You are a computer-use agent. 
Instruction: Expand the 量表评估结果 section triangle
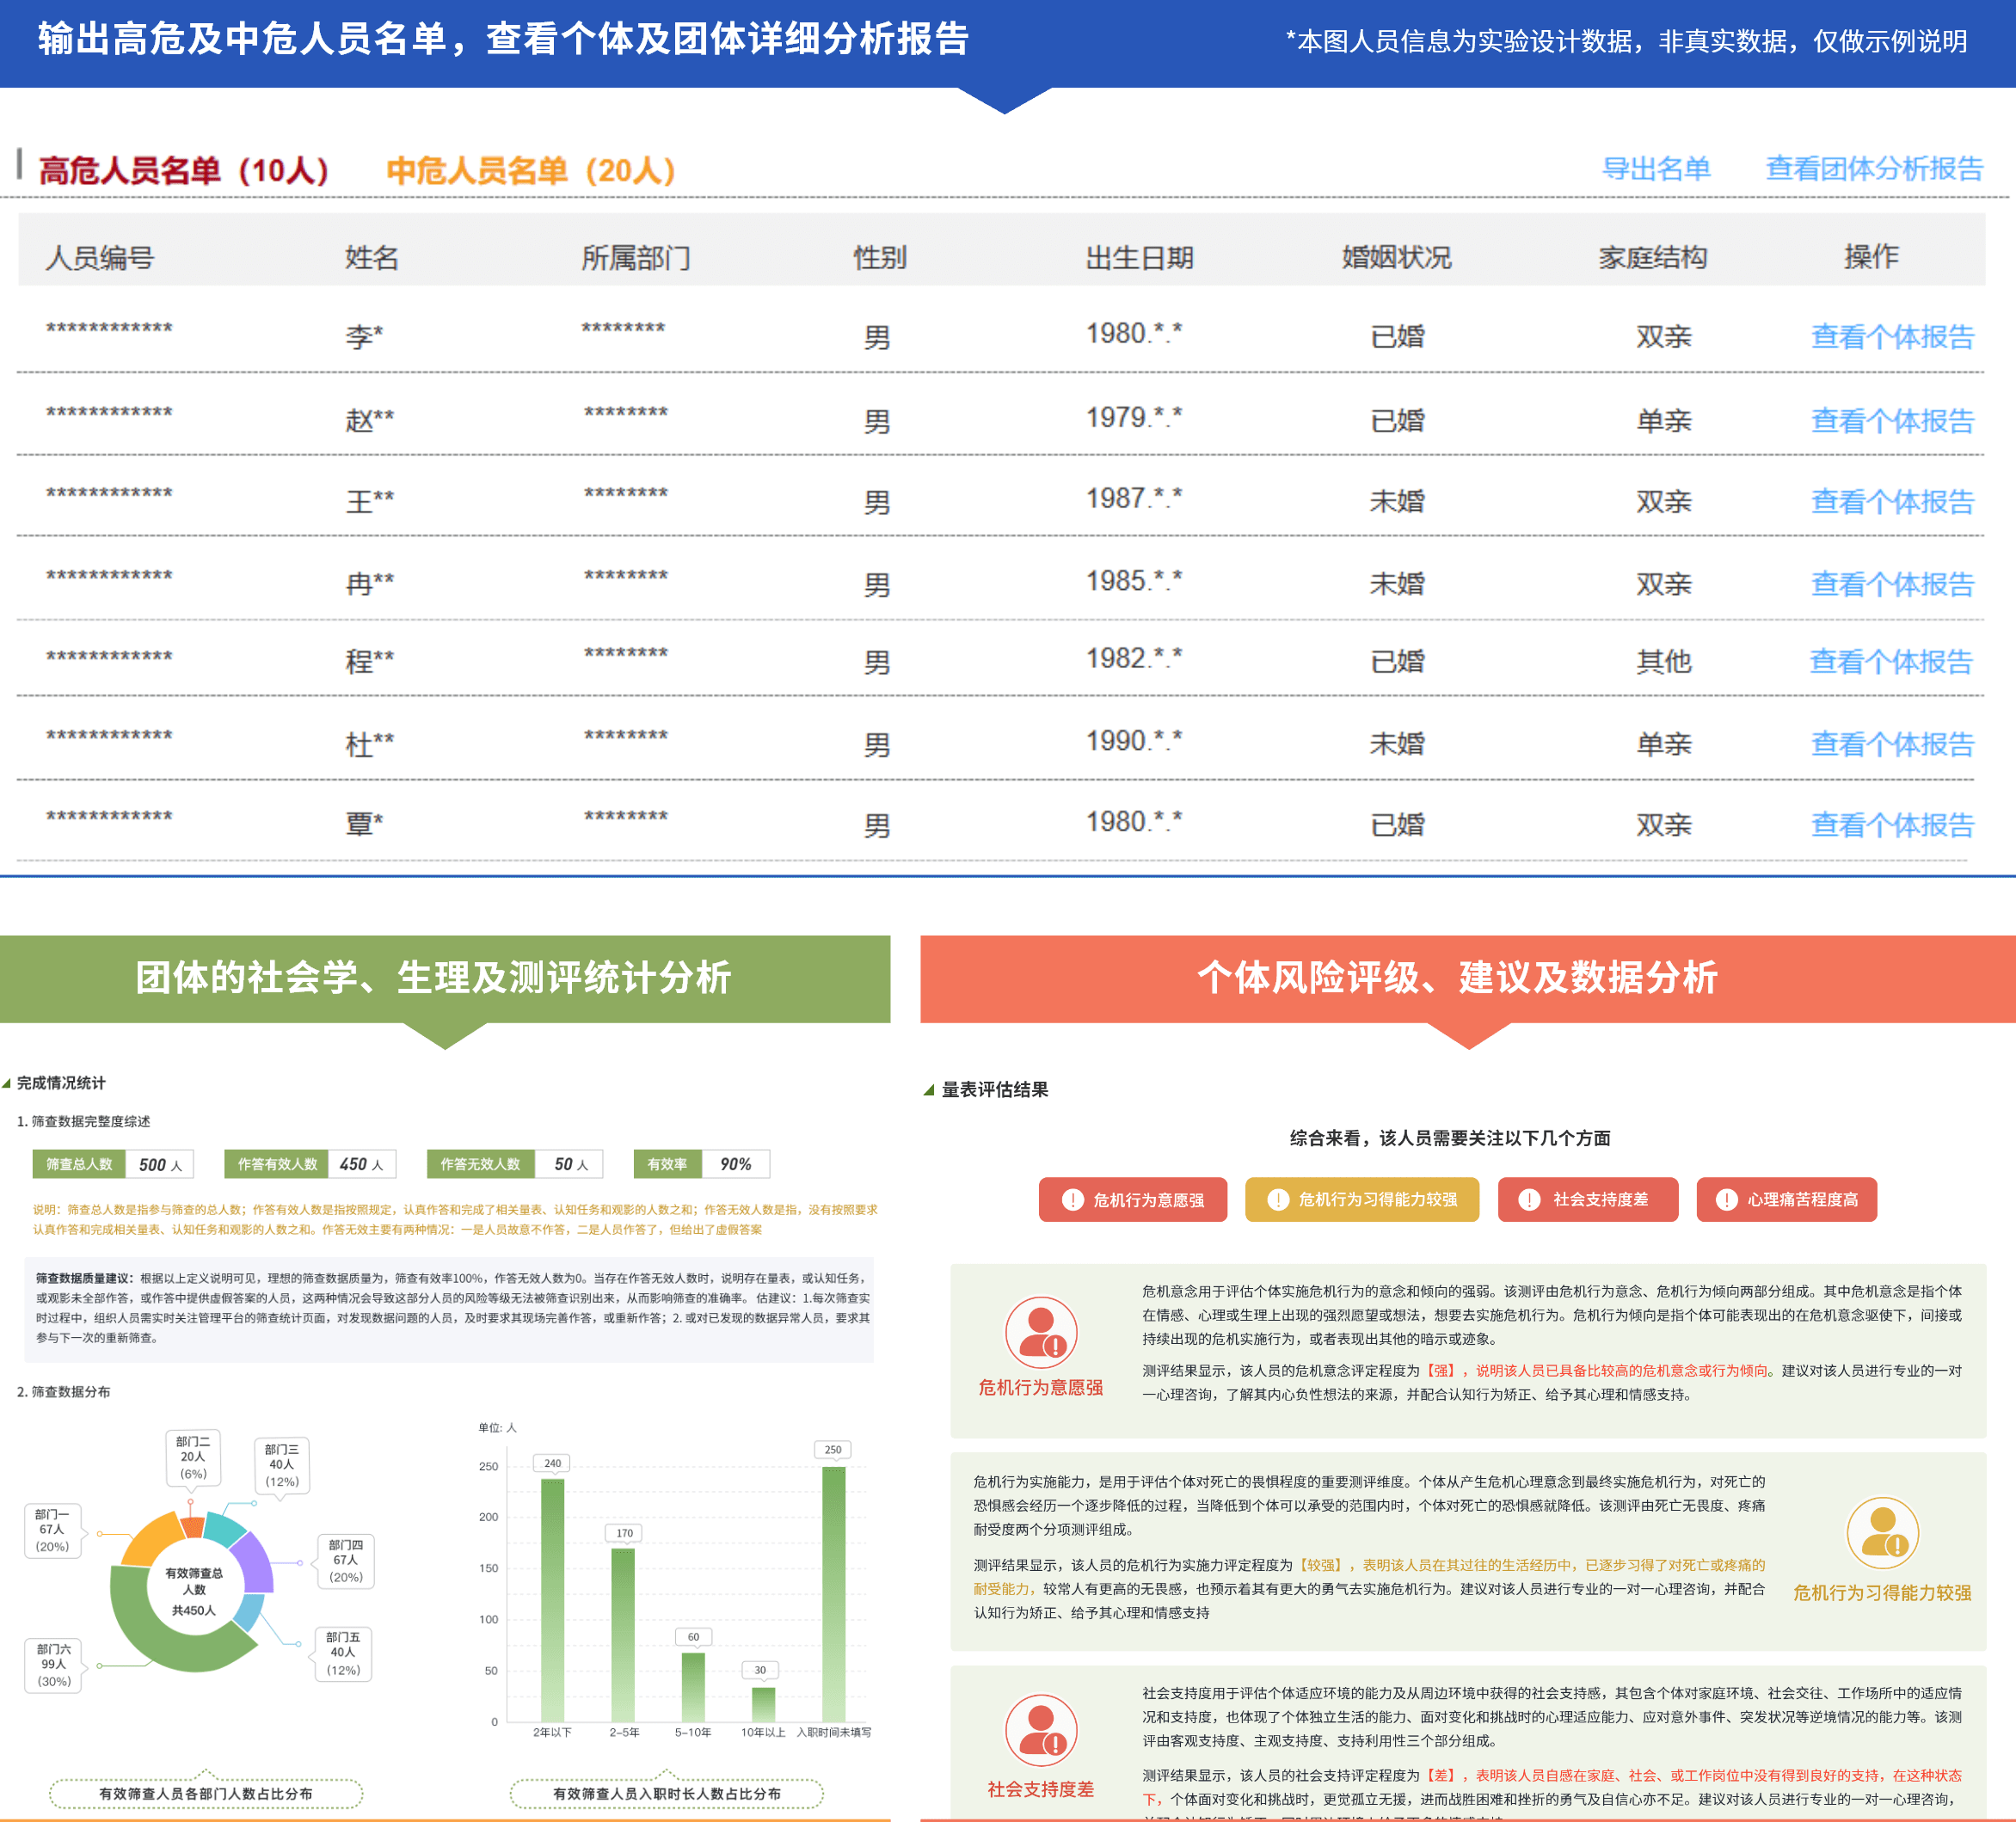[929, 1090]
